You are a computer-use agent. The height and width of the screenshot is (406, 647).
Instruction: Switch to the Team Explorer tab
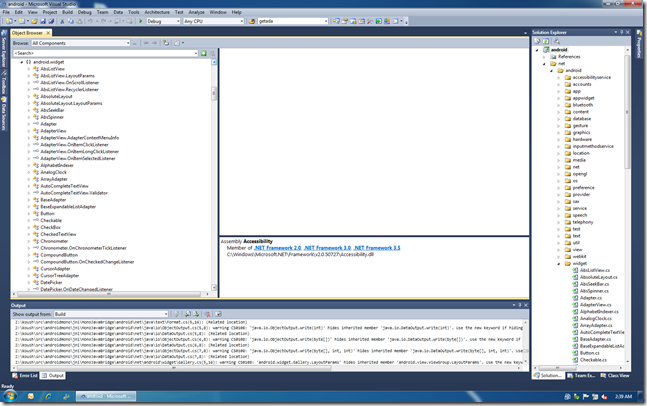[x=581, y=375]
